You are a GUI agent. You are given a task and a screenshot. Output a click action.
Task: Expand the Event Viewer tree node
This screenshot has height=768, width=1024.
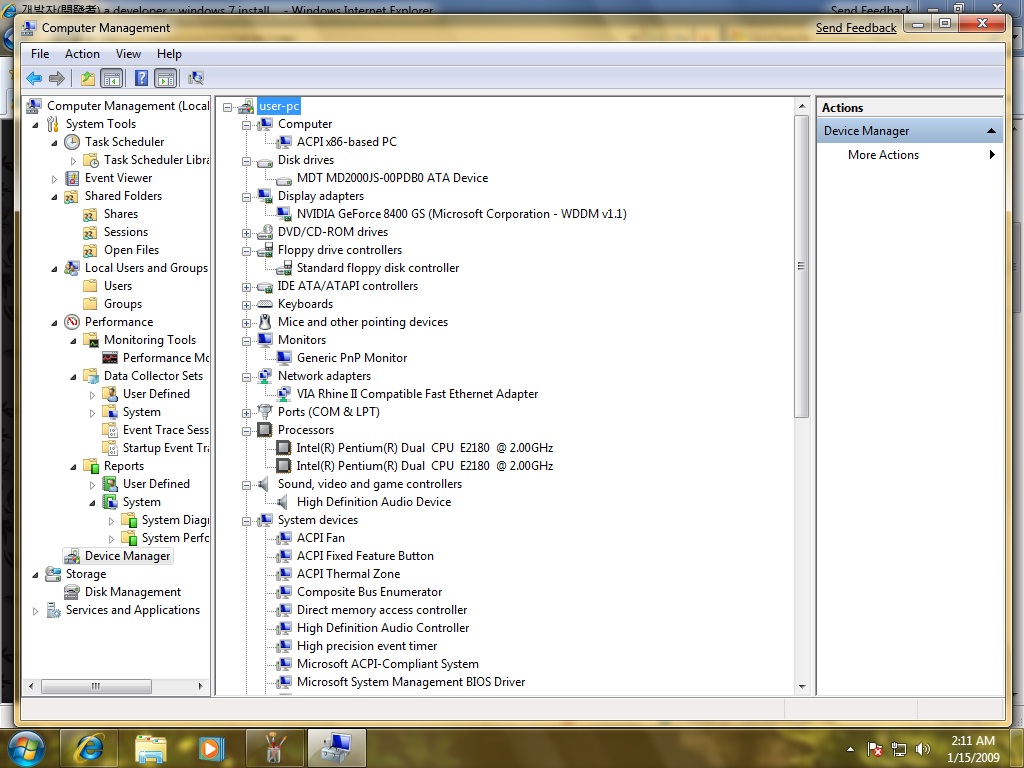(54, 179)
